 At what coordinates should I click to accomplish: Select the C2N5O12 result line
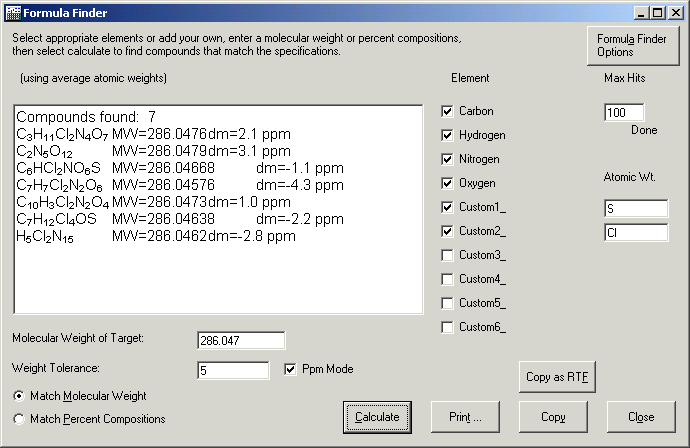point(153,151)
